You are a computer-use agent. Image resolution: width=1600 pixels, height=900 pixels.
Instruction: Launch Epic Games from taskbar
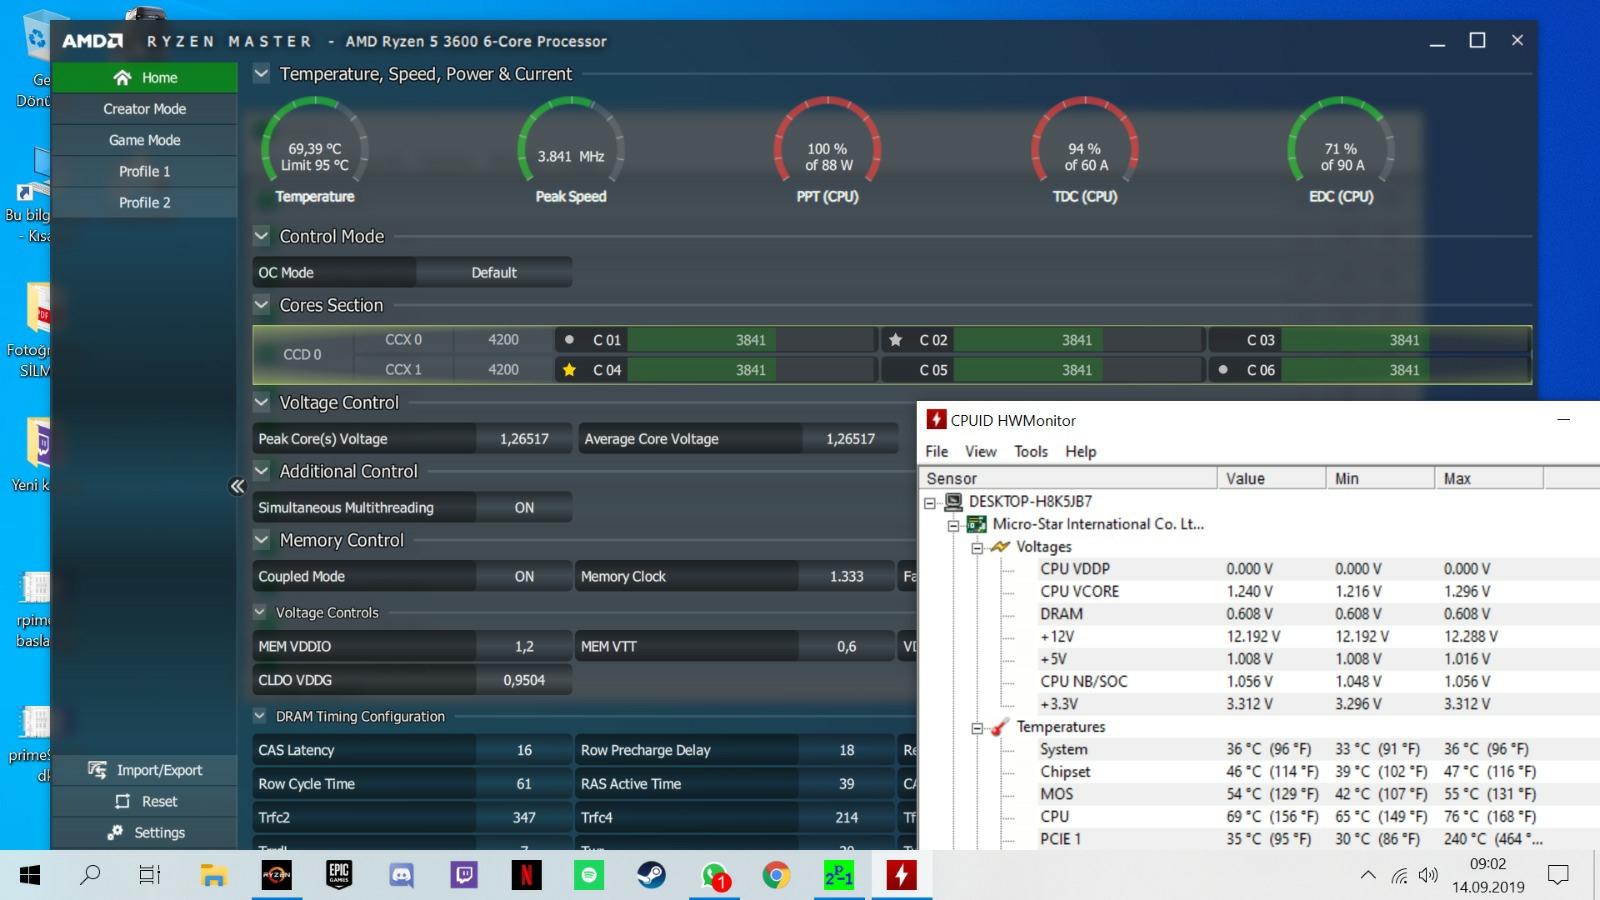pos(339,876)
